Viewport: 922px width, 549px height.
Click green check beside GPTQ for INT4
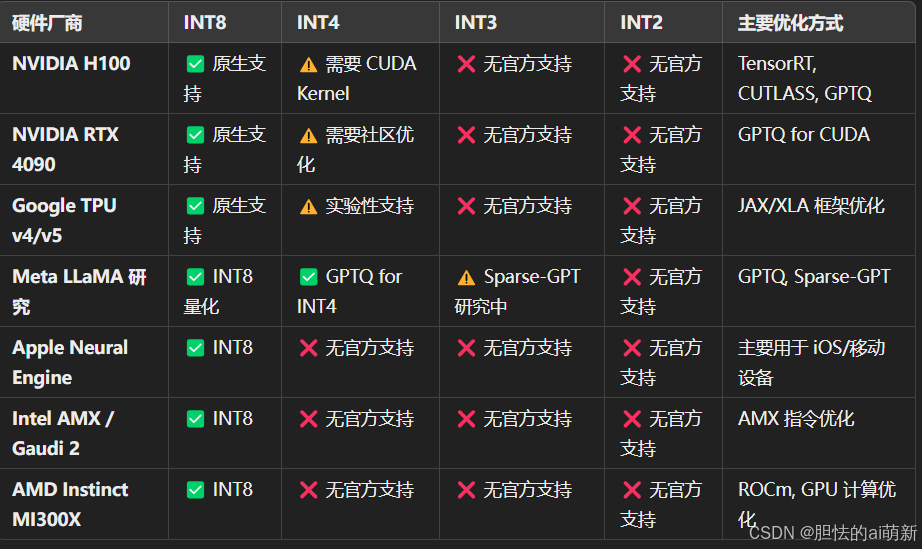308,277
